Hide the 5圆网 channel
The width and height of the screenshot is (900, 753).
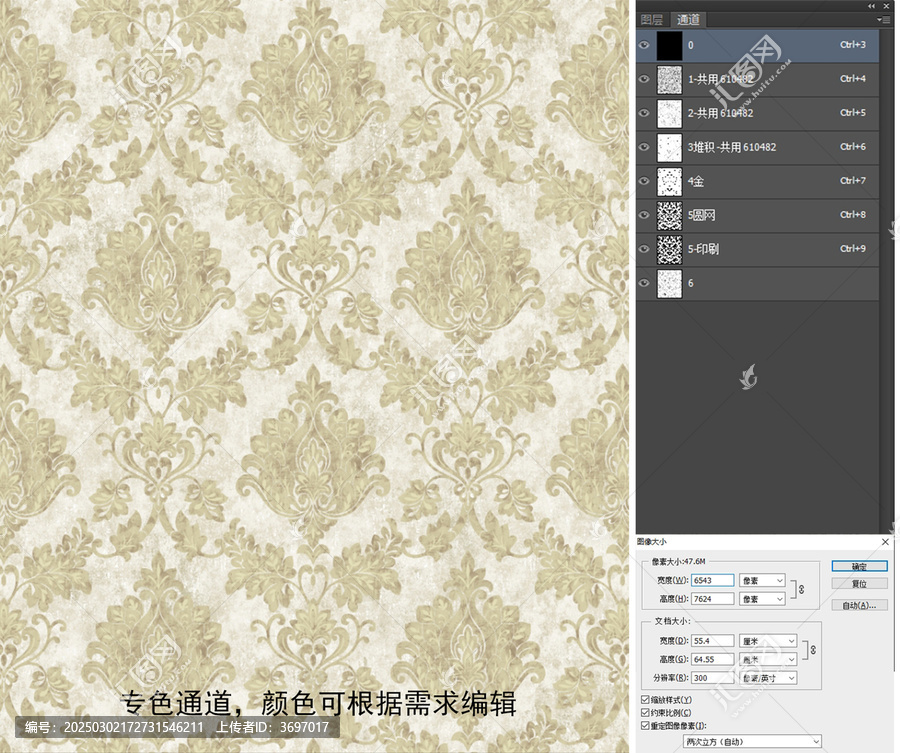tap(644, 215)
